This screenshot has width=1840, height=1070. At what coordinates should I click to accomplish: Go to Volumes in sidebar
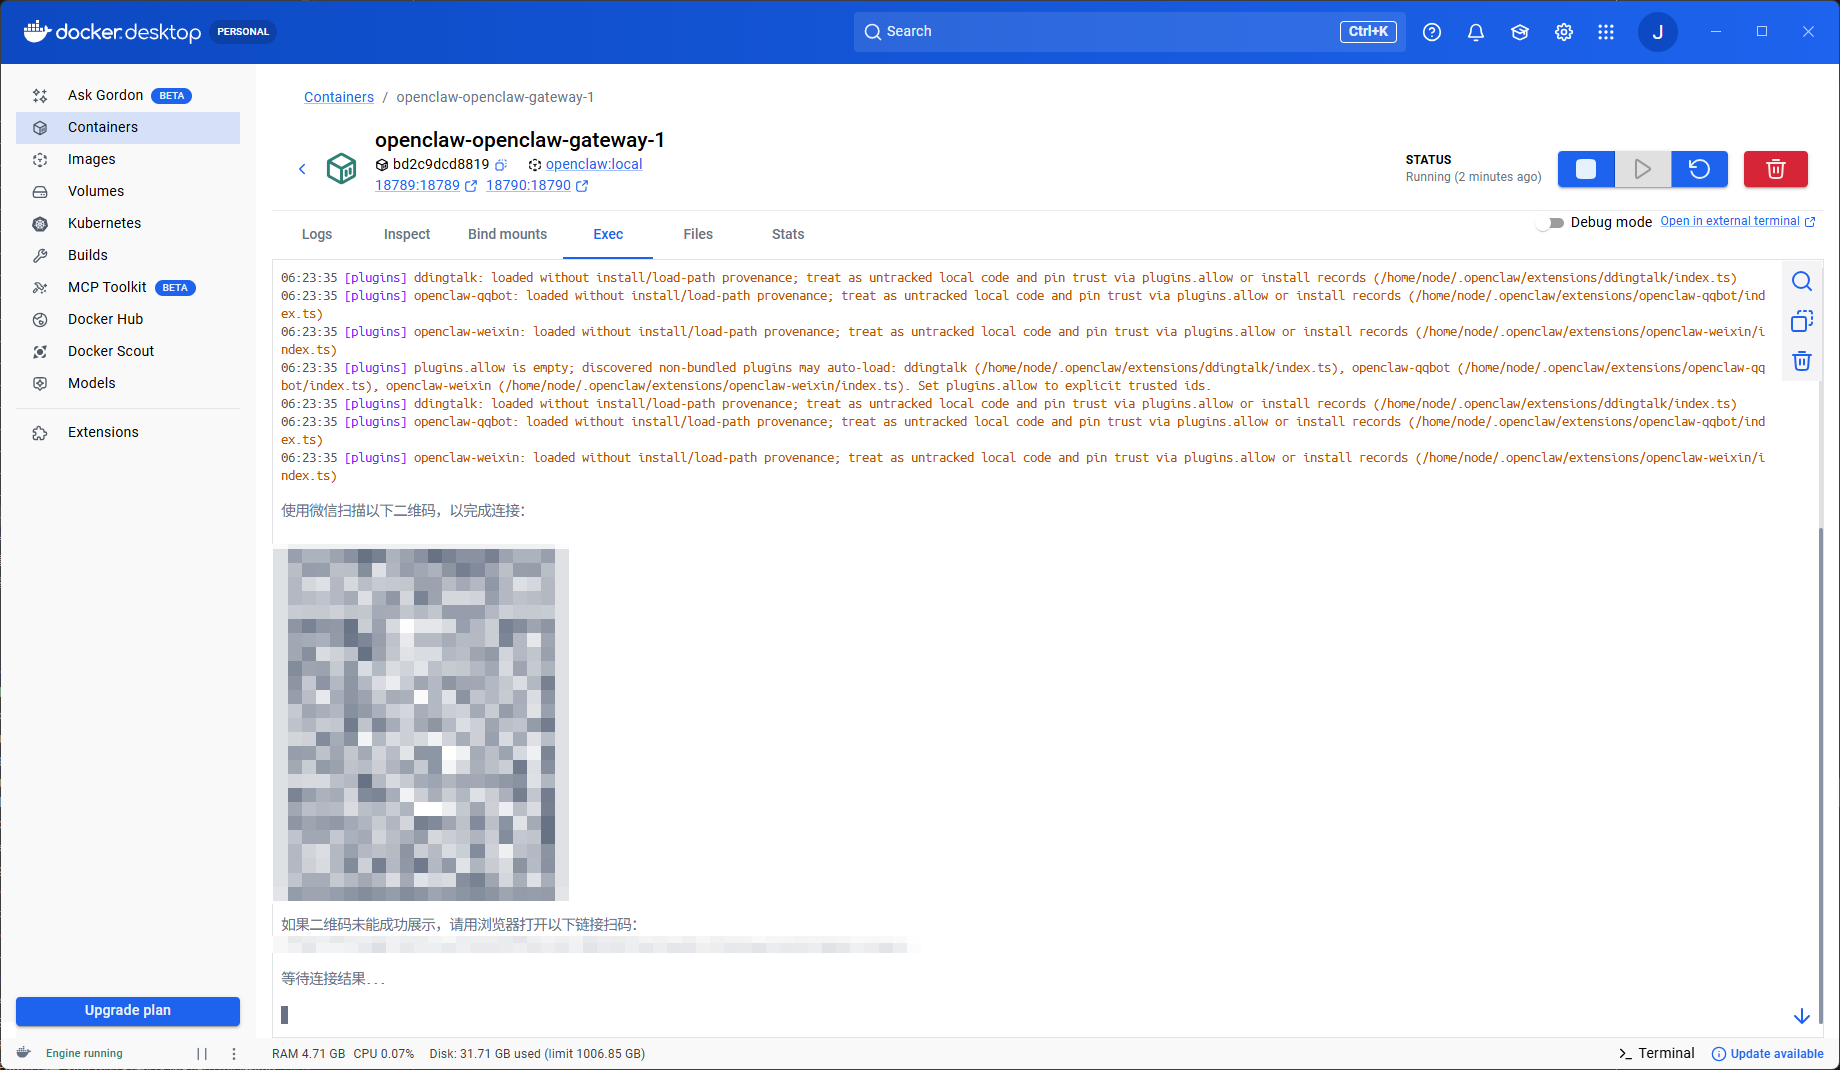(x=128, y=191)
